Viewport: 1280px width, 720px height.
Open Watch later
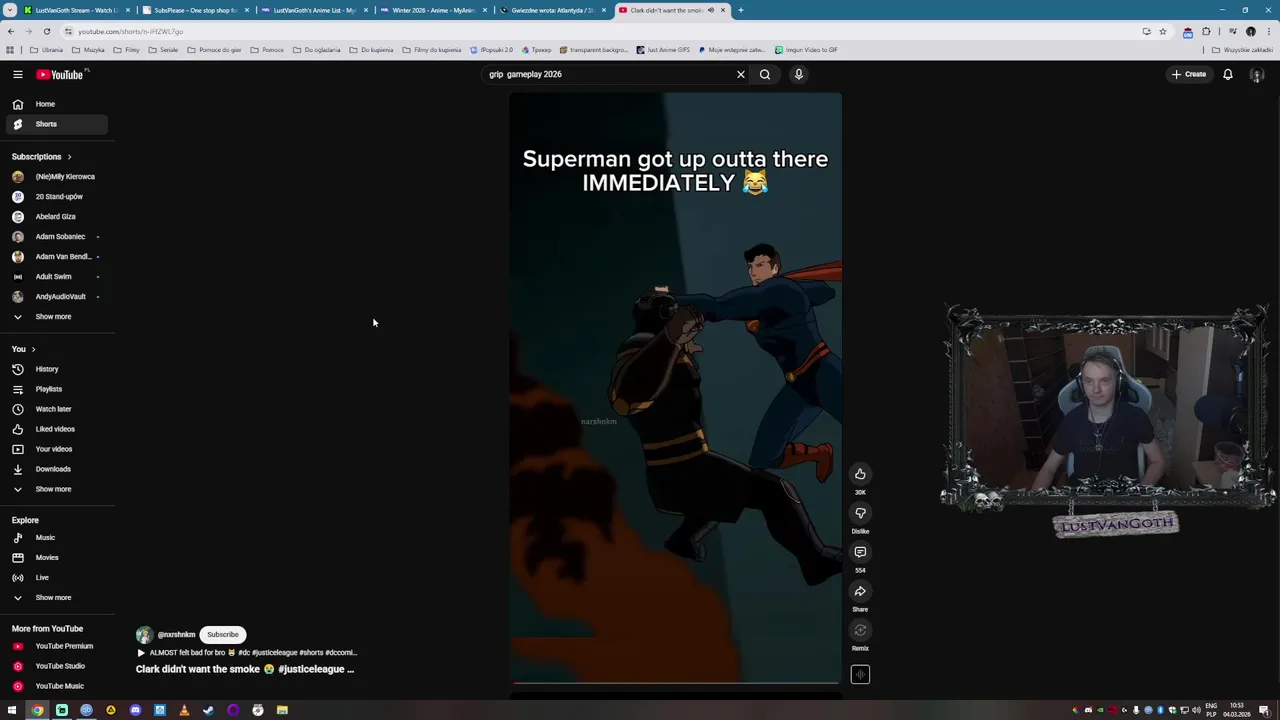55,409
